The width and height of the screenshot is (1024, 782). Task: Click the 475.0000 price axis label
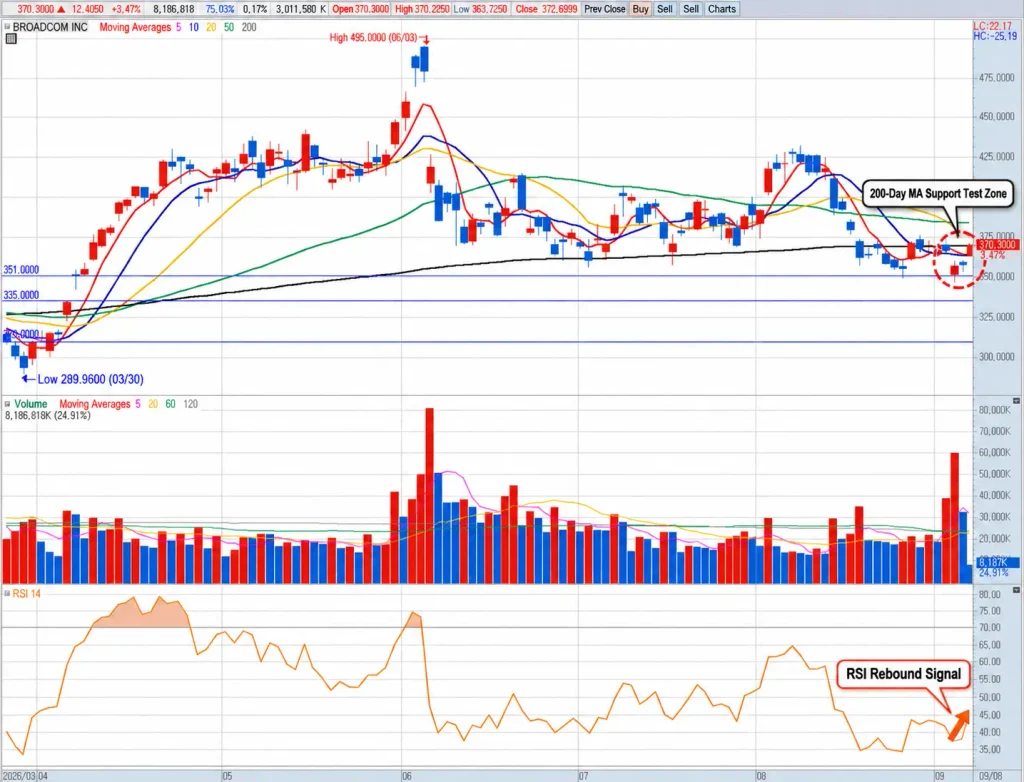coord(997,78)
